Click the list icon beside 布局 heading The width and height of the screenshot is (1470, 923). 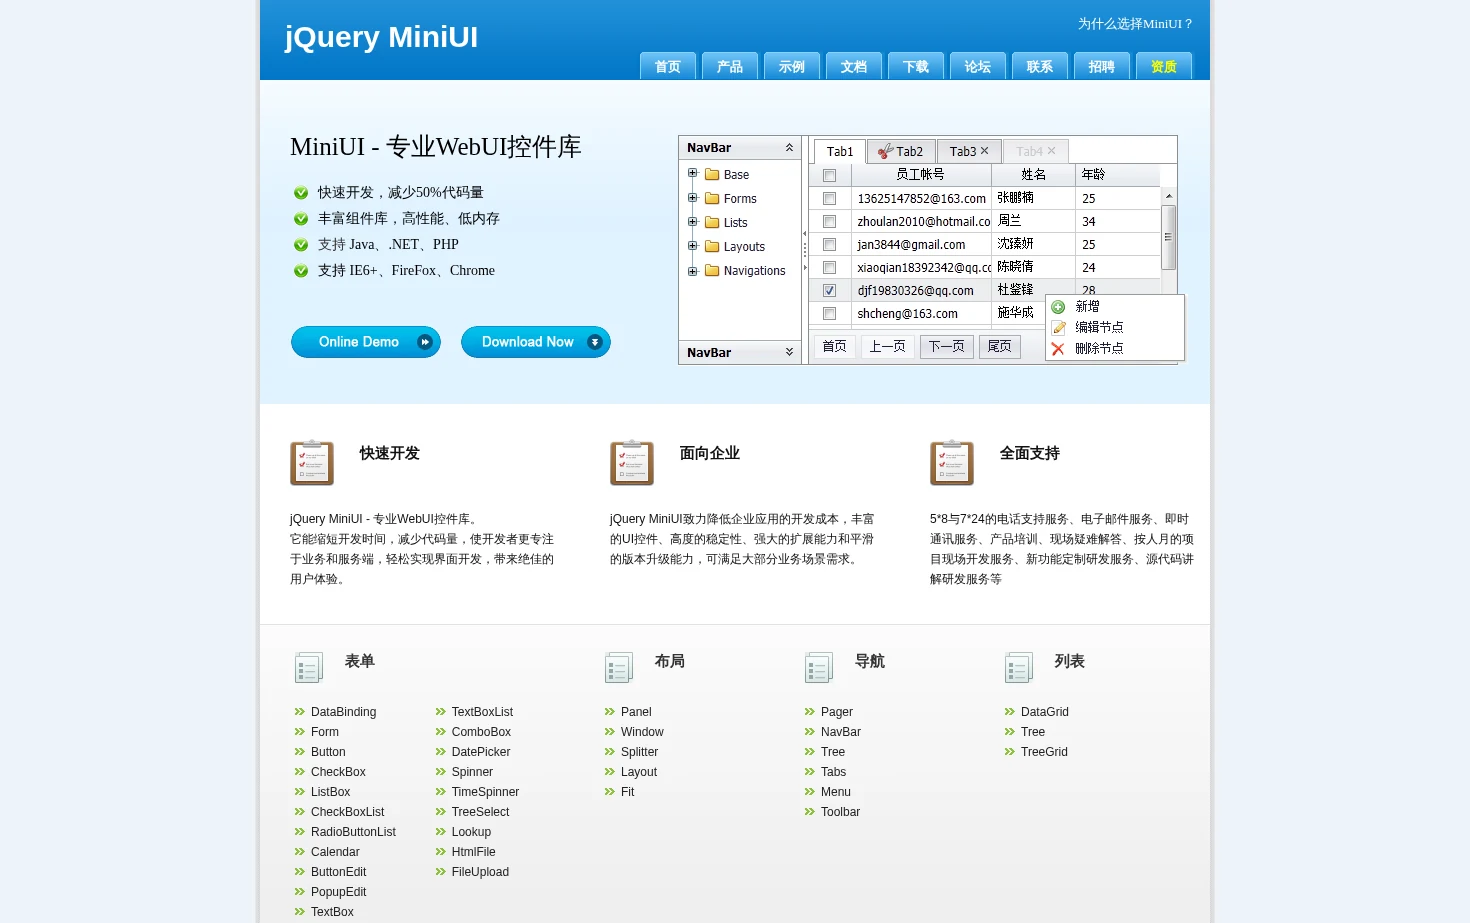tap(619, 667)
